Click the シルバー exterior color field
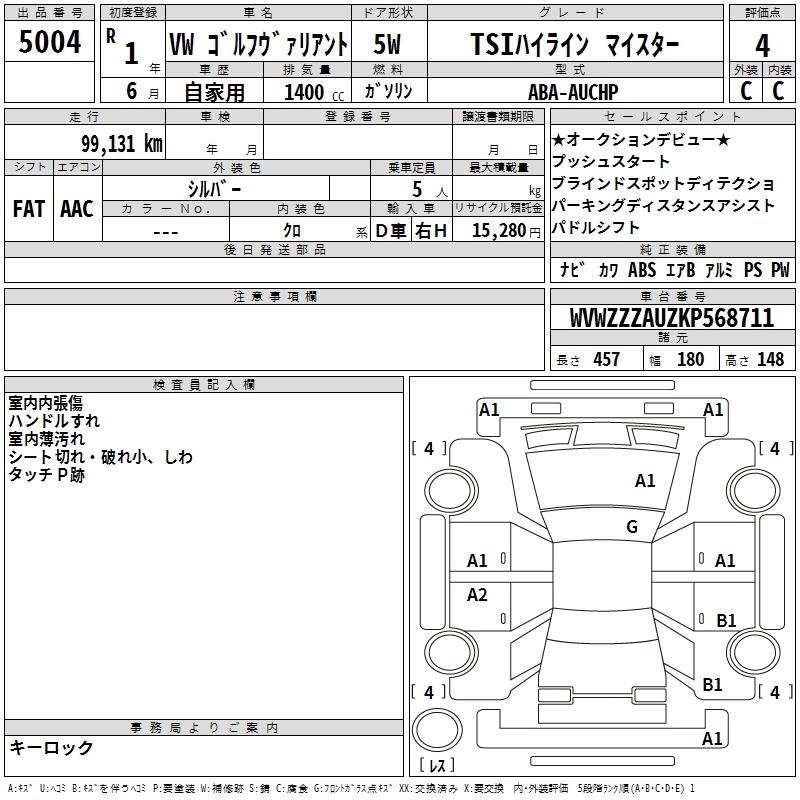 [x=214, y=189]
